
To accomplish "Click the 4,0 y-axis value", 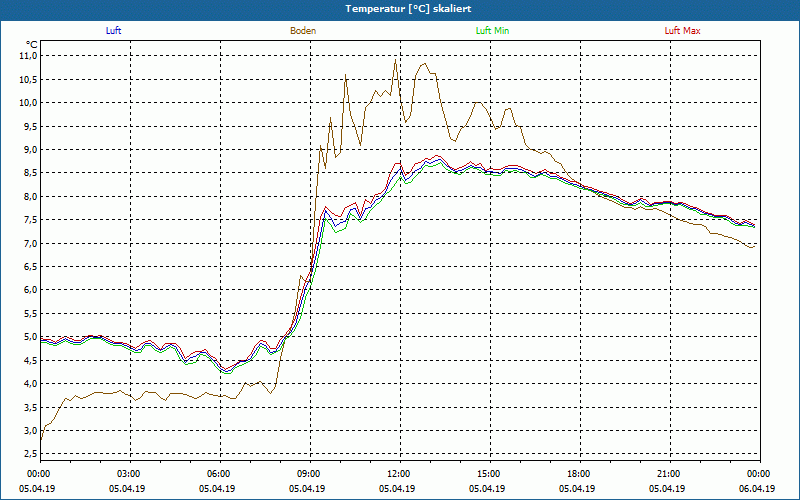I will pos(31,384).
